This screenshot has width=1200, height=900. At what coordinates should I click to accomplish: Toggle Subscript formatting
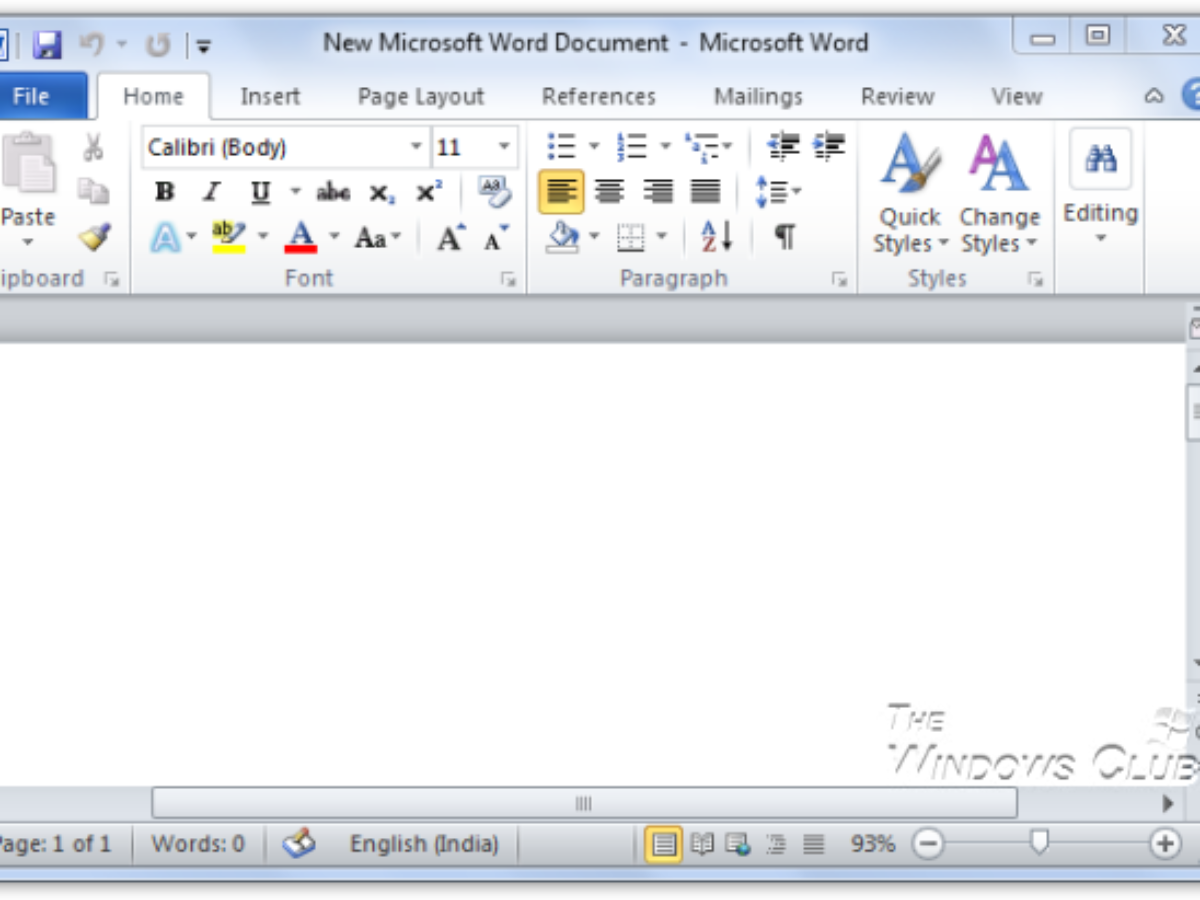click(381, 192)
